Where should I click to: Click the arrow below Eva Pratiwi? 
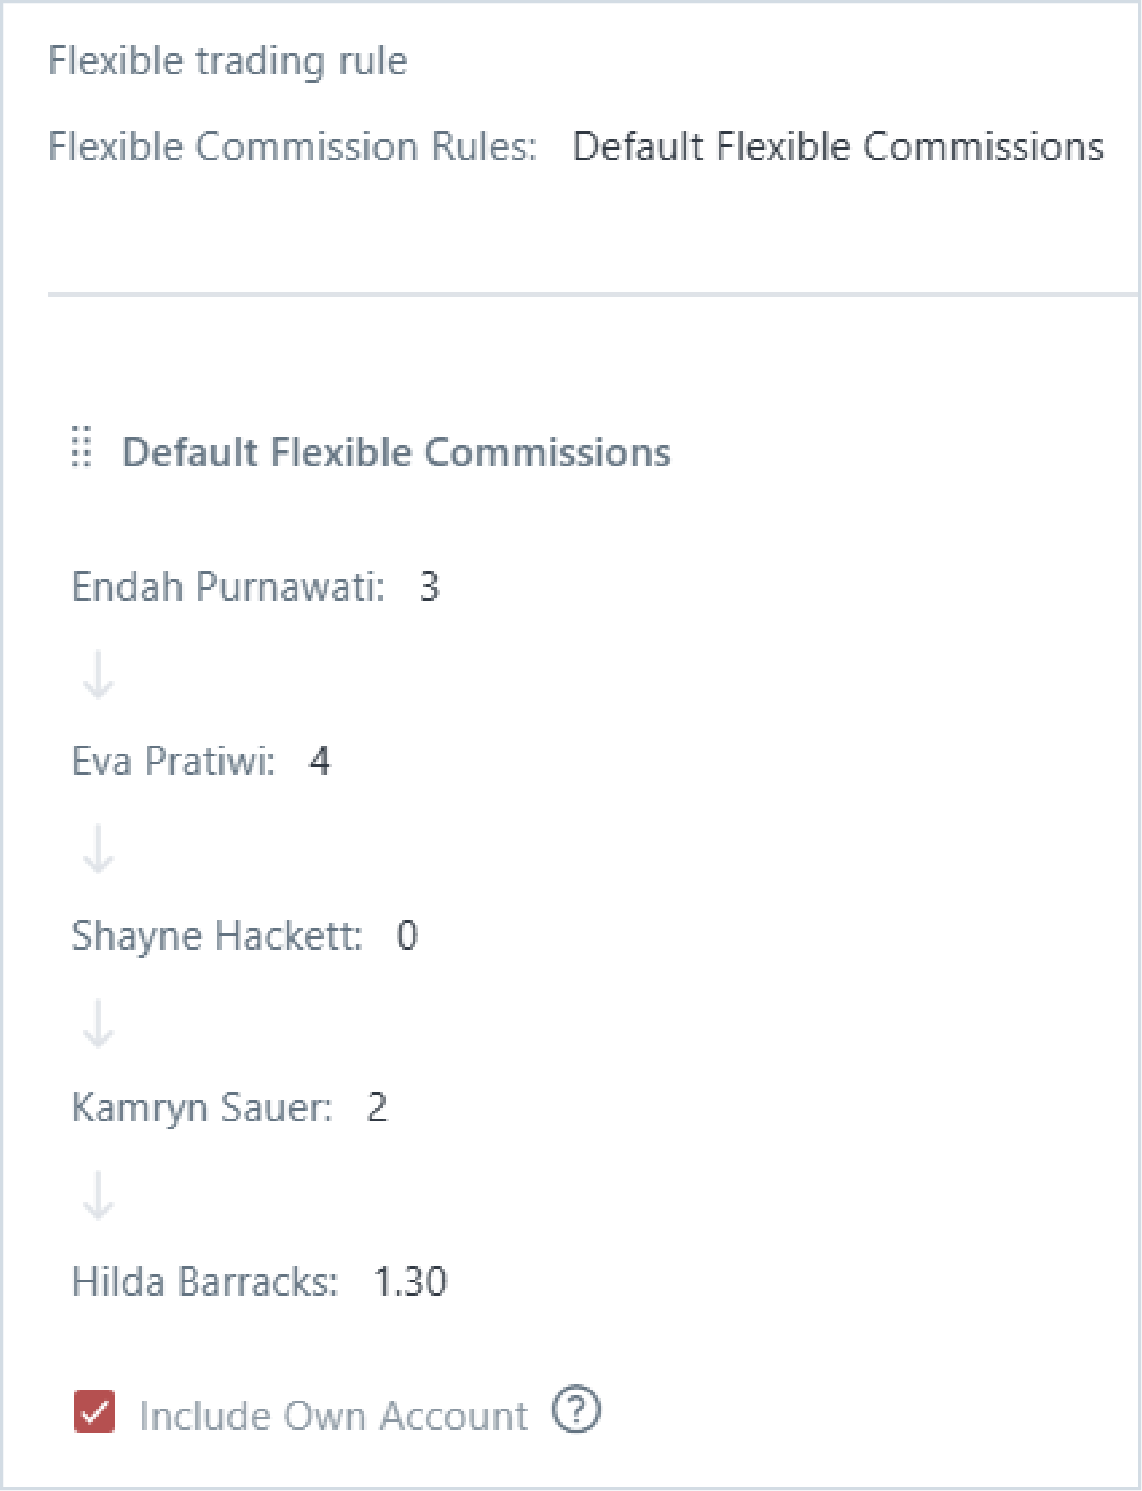(x=98, y=849)
